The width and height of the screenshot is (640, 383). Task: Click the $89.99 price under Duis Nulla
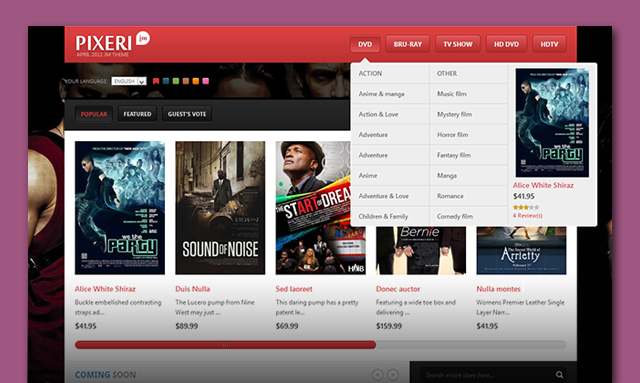187,326
